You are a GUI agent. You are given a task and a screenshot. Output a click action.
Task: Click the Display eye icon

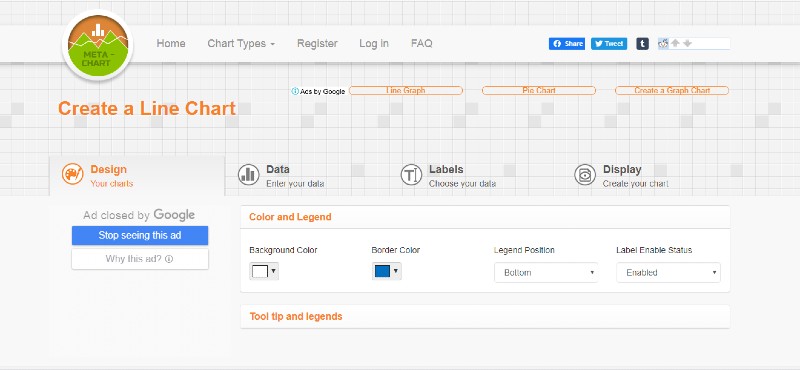[x=585, y=175]
